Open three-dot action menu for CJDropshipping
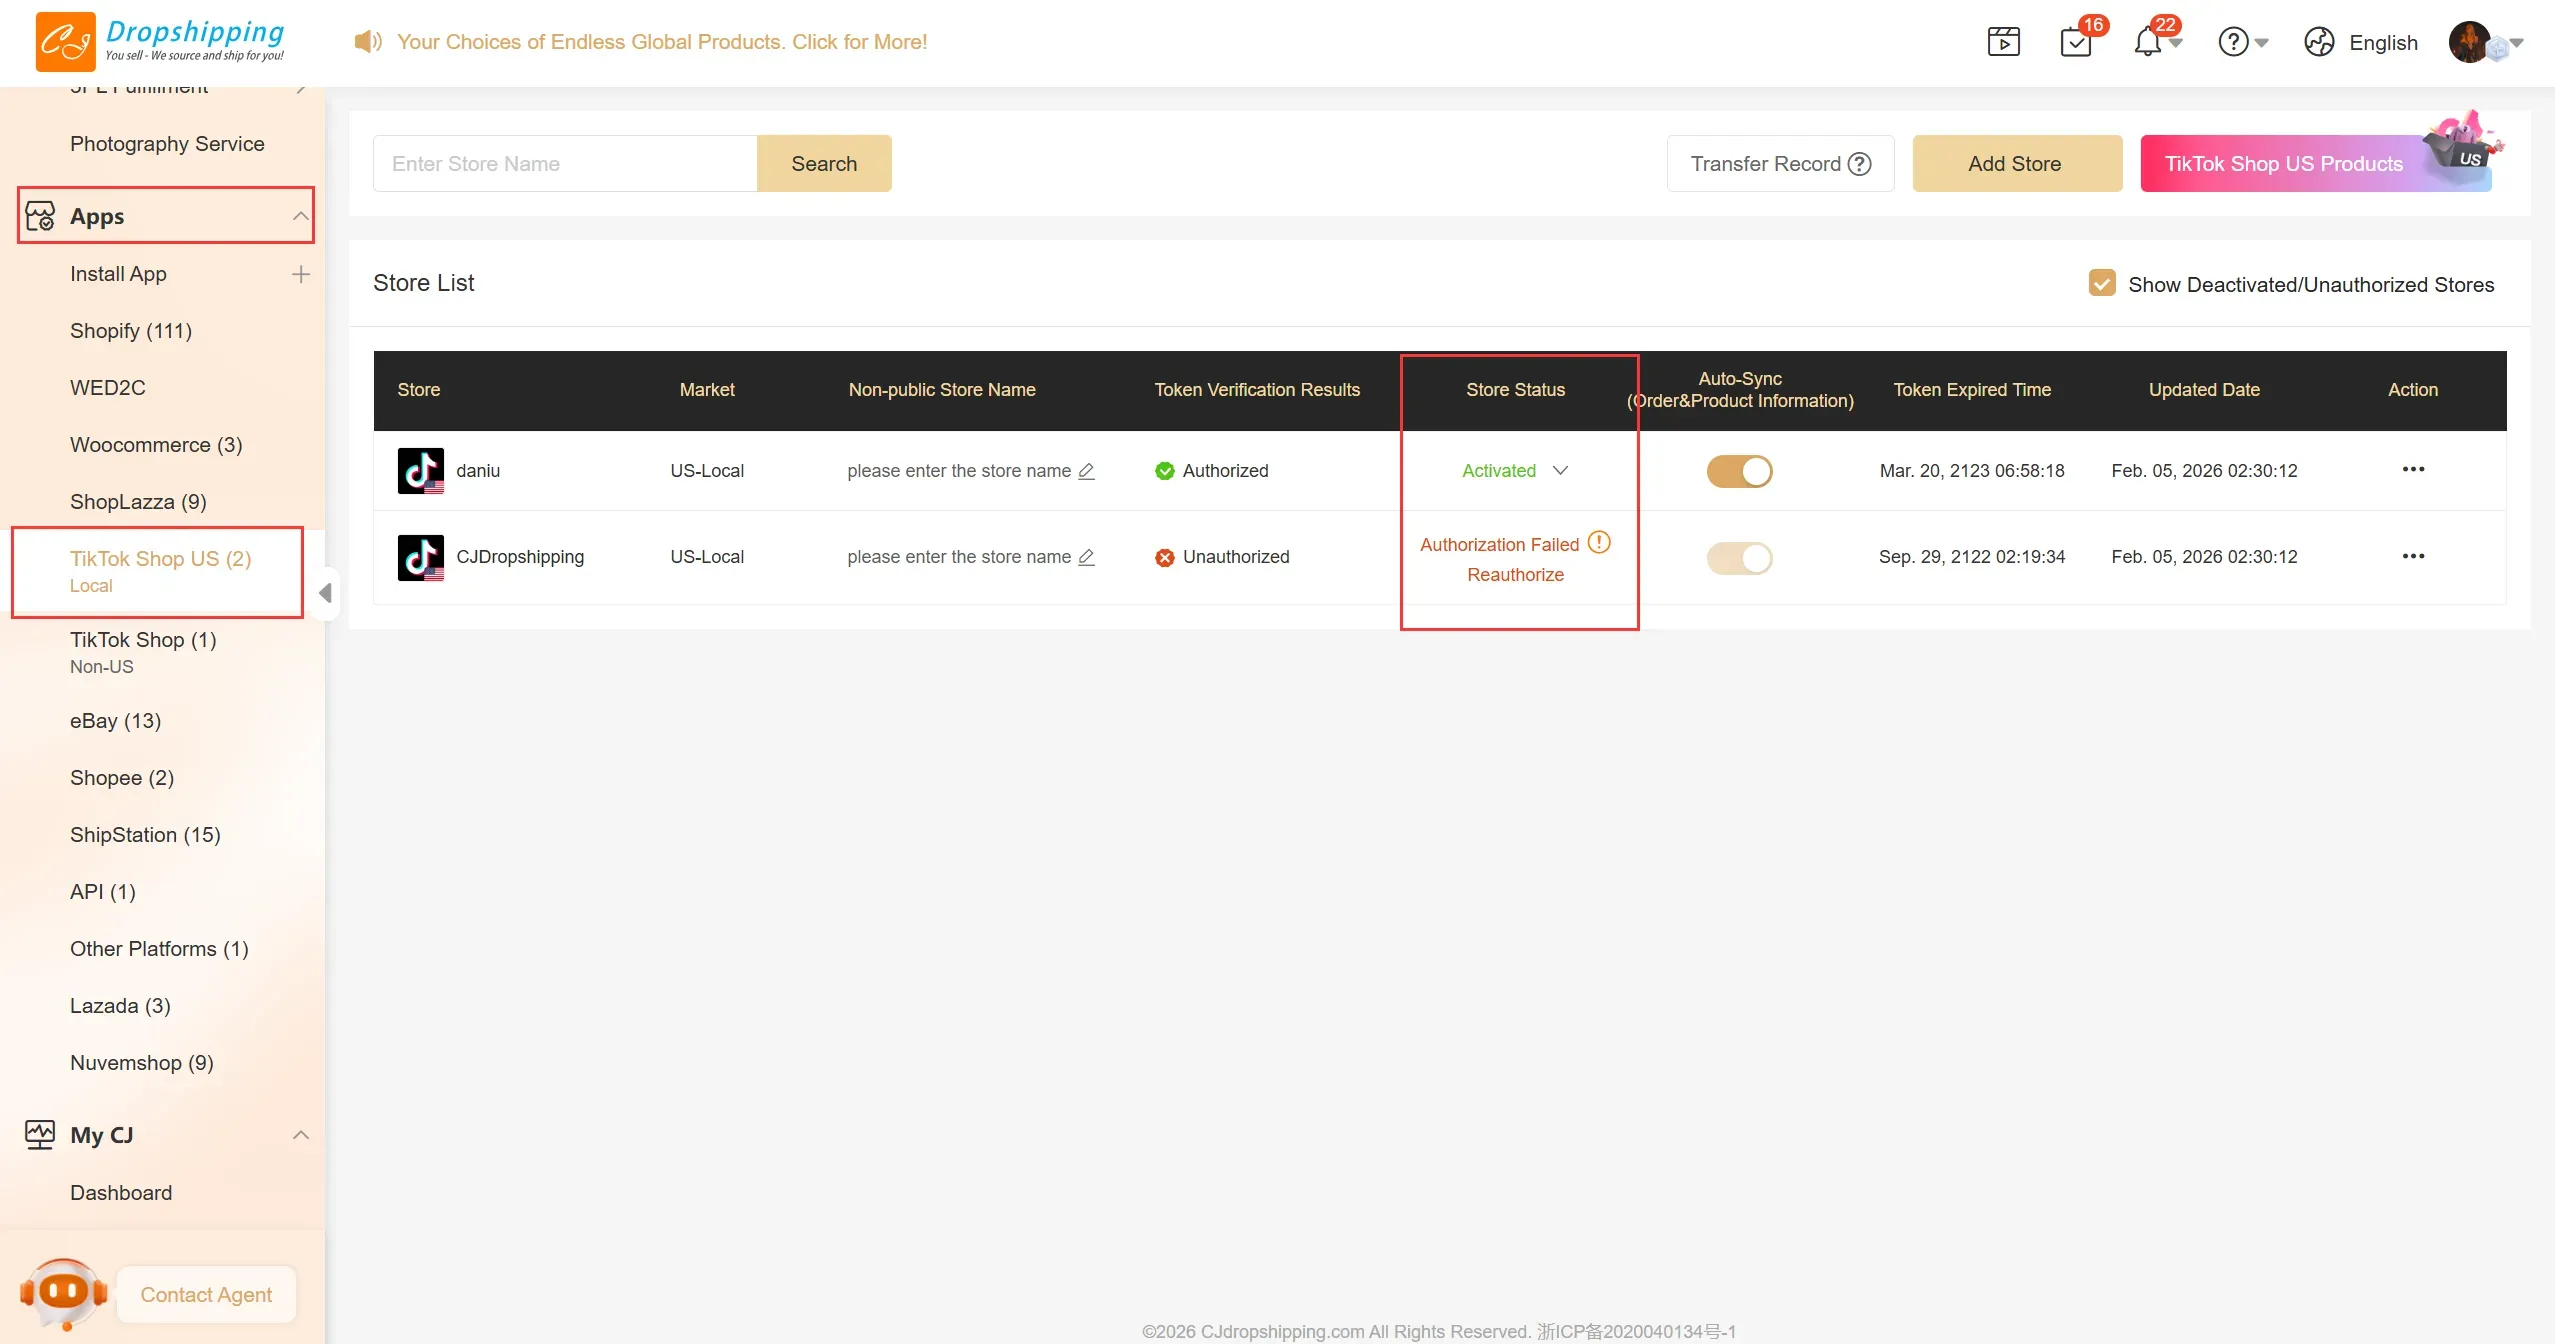 (x=2412, y=556)
